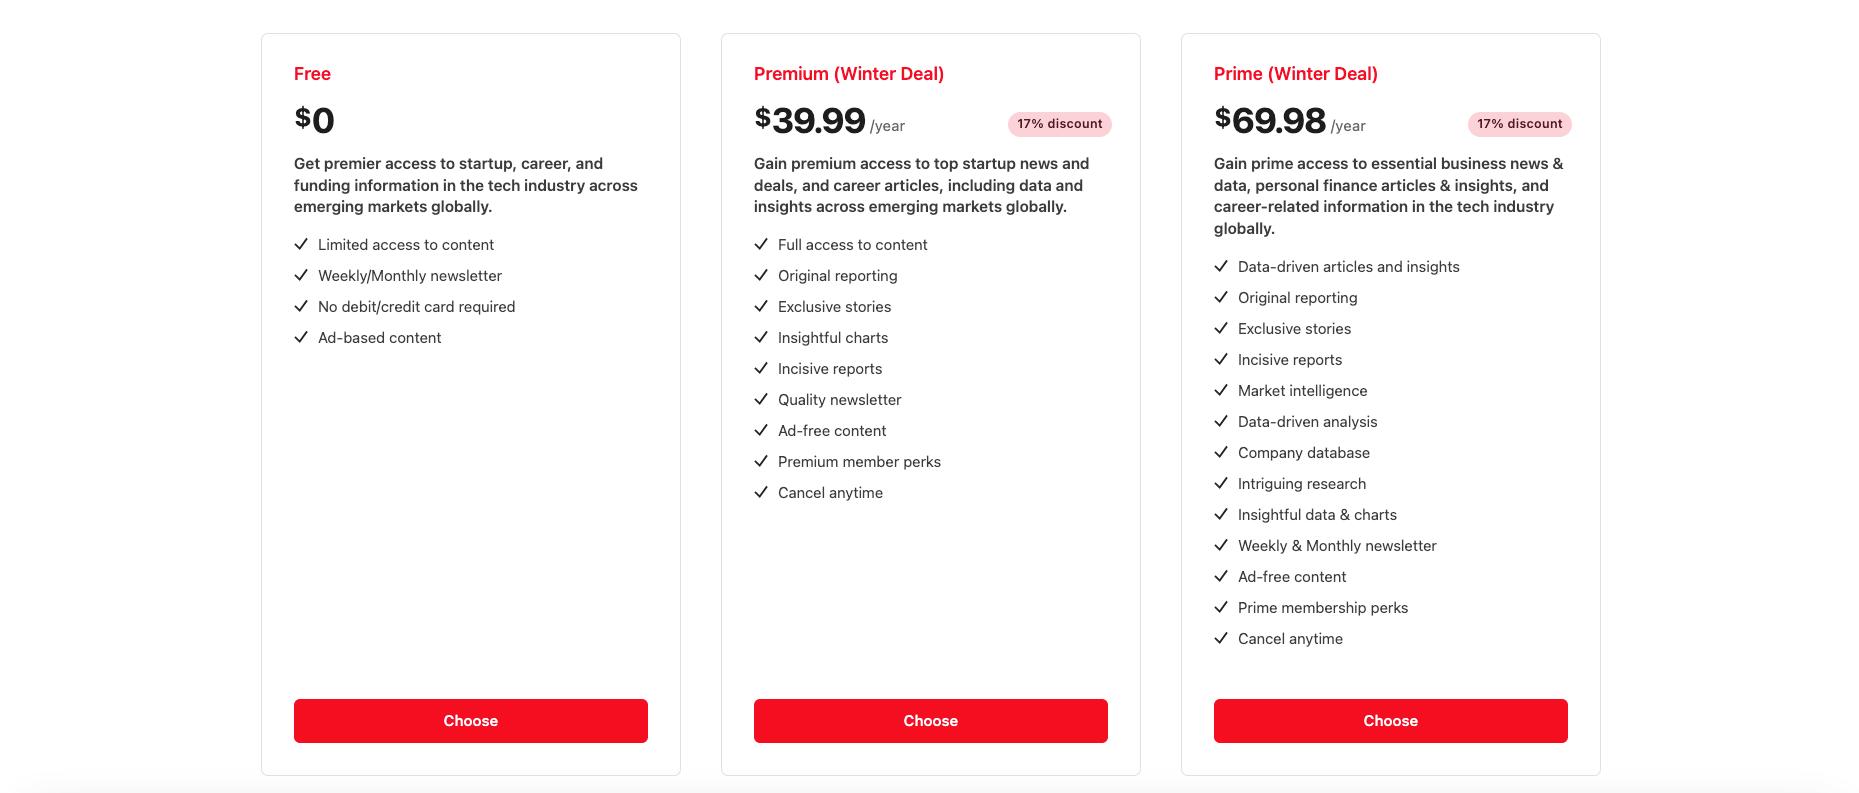Click checkmark beside Premium member perks

pos(761,461)
